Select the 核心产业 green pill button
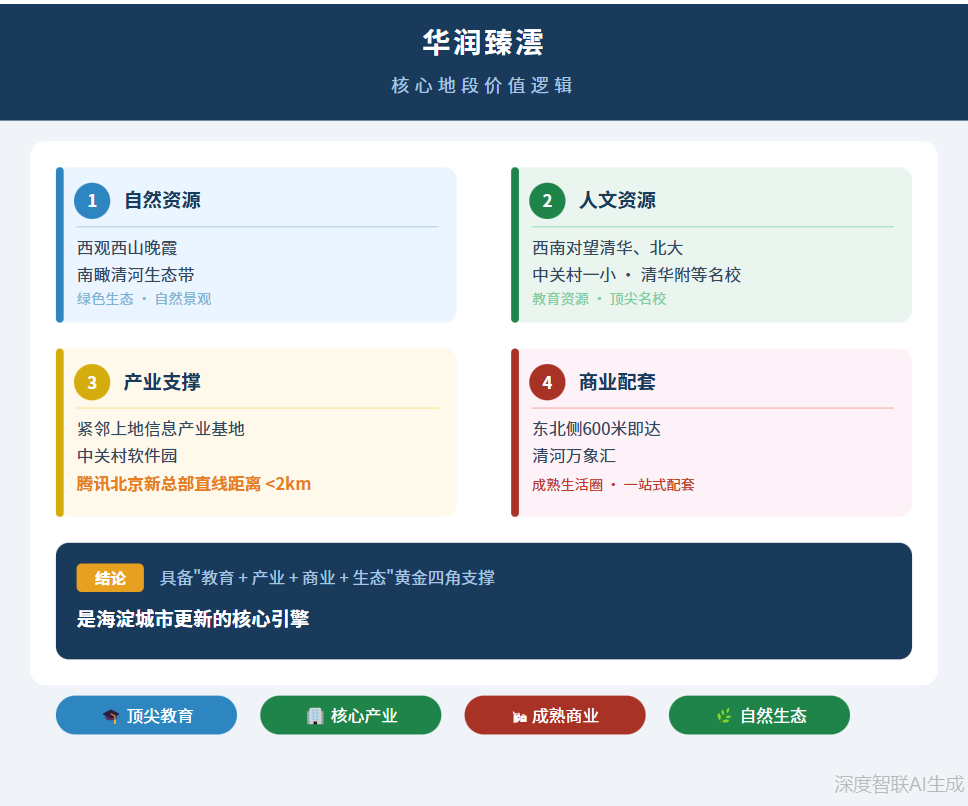Image resolution: width=968 pixels, height=806 pixels. [350, 715]
